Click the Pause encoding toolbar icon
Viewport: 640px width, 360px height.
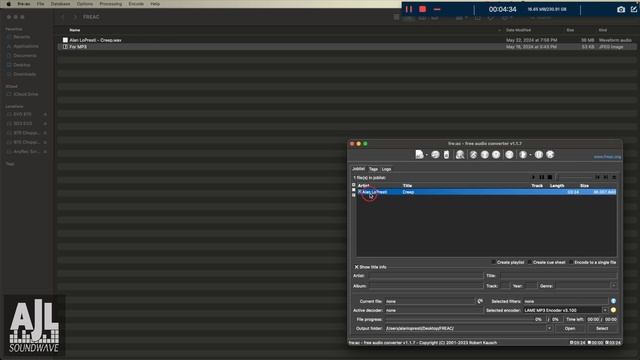click(539, 155)
